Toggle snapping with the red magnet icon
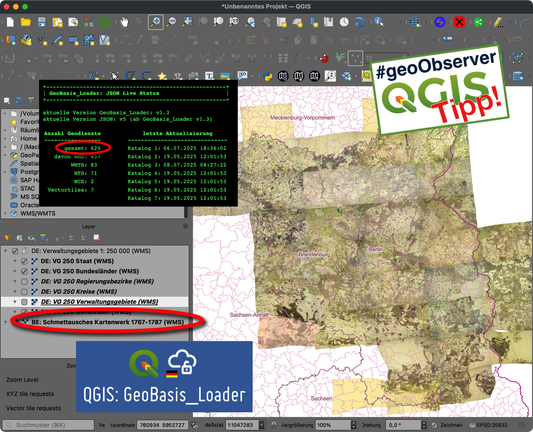 click(x=324, y=58)
